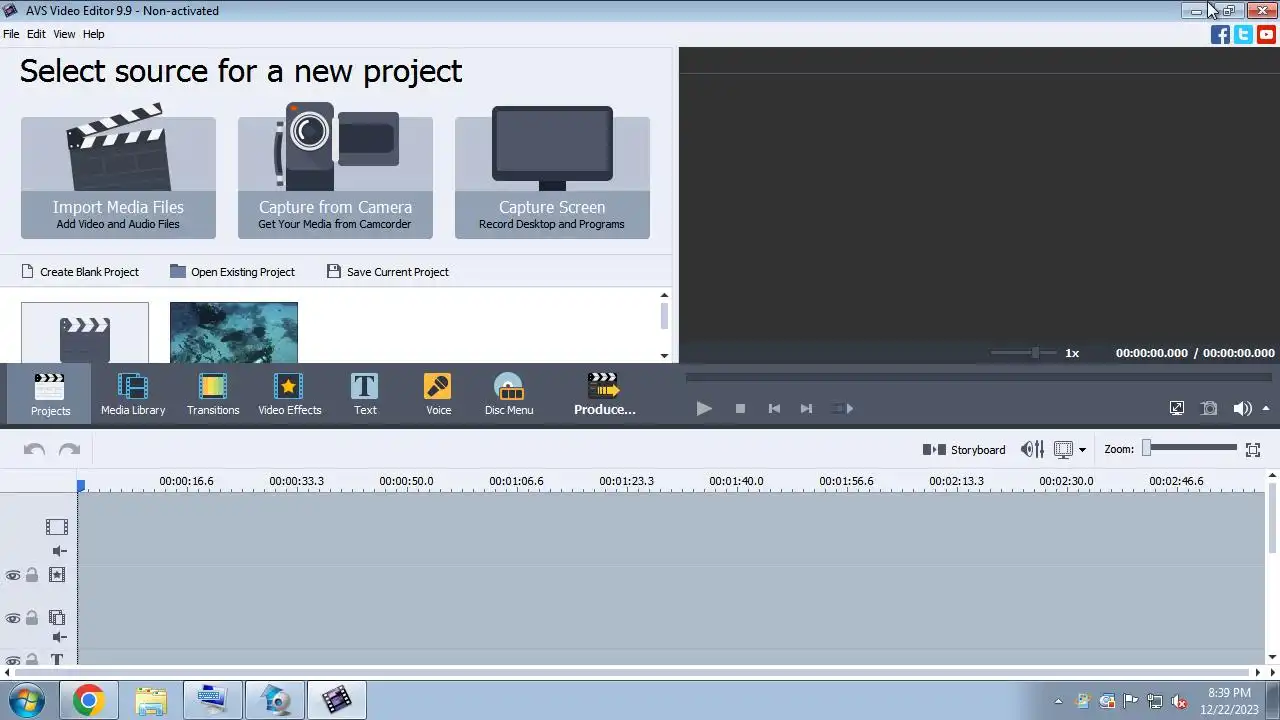Click the Undo arrow icon
The image size is (1280, 720).
coord(34,450)
